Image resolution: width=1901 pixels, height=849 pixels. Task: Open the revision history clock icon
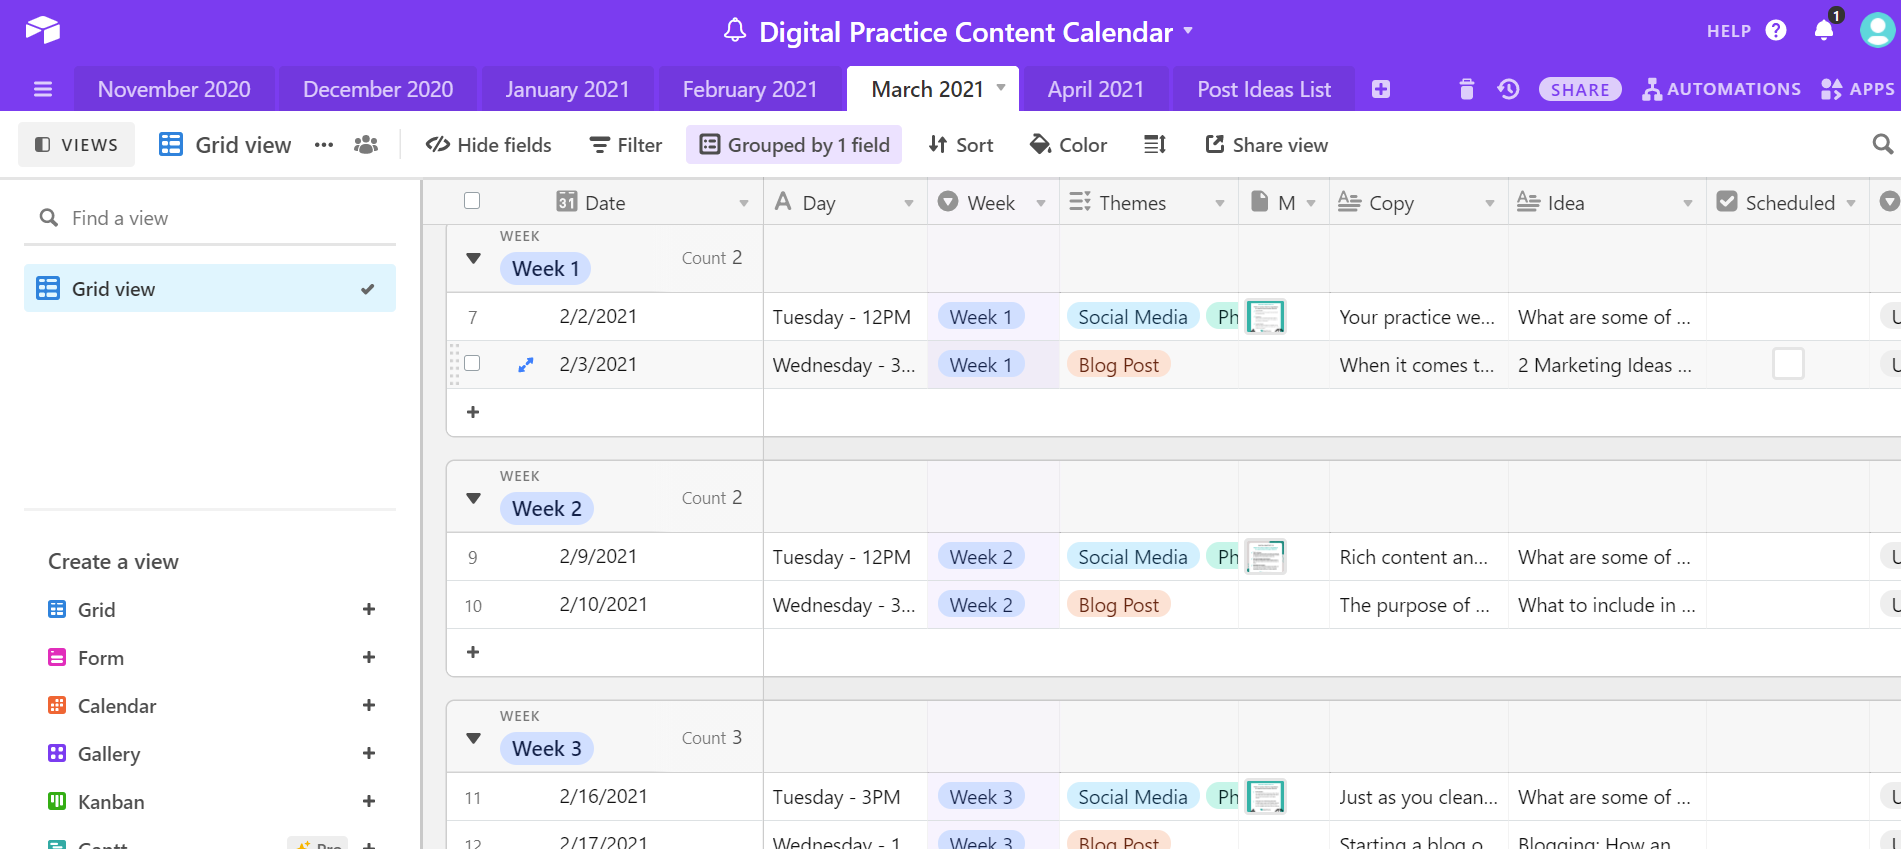tap(1508, 90)
